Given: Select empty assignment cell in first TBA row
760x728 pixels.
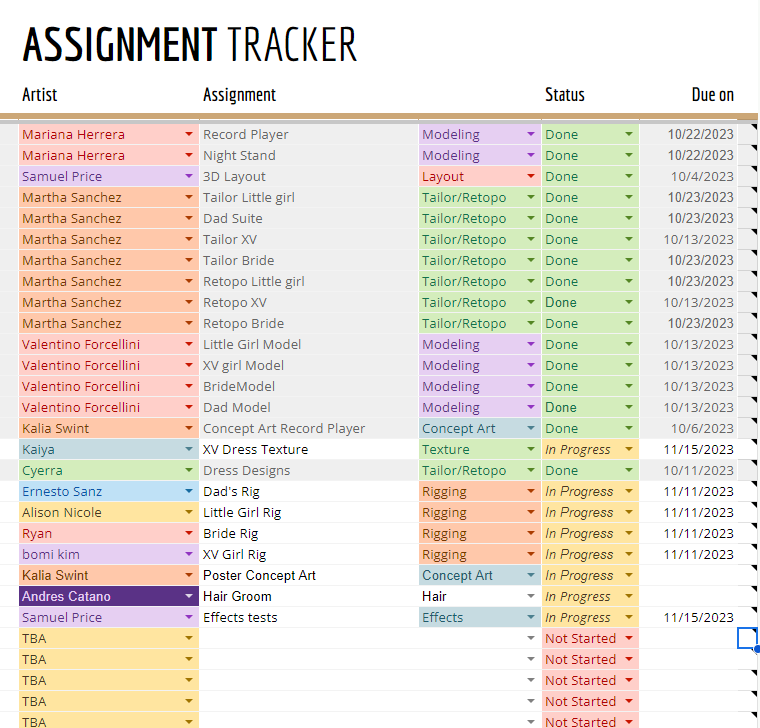Looking at the screenshot, I should tap(309, 638).
